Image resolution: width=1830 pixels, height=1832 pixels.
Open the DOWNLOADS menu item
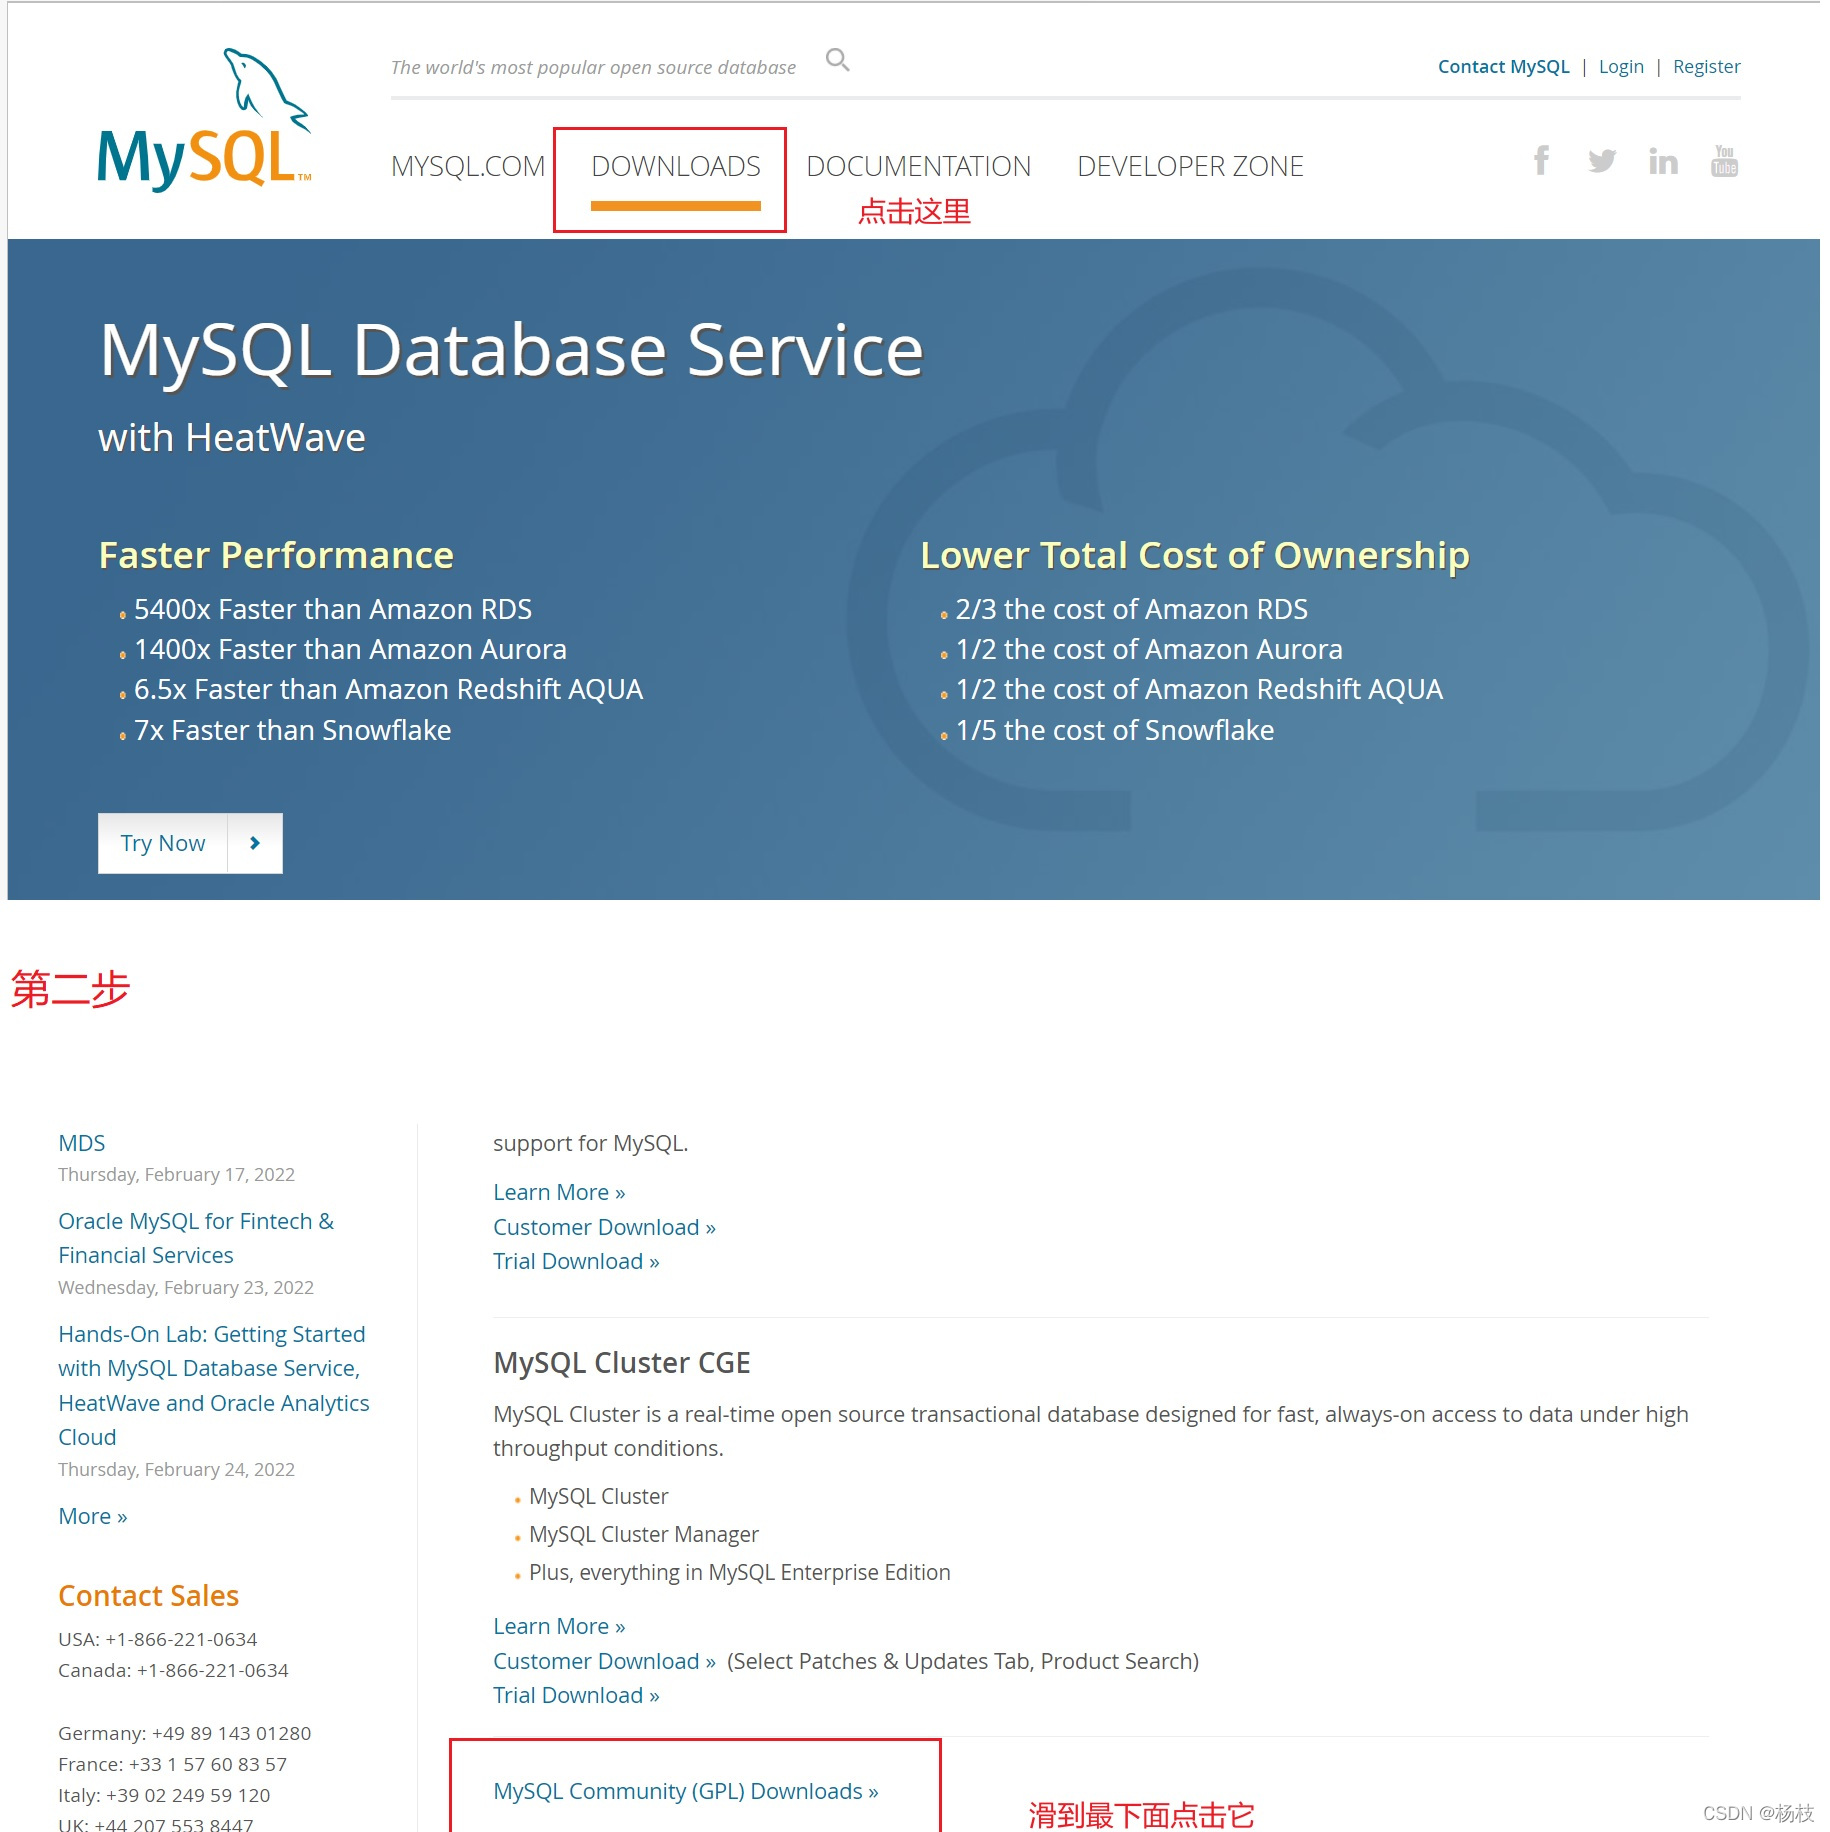pyautogui.click(x=676, y=166)
